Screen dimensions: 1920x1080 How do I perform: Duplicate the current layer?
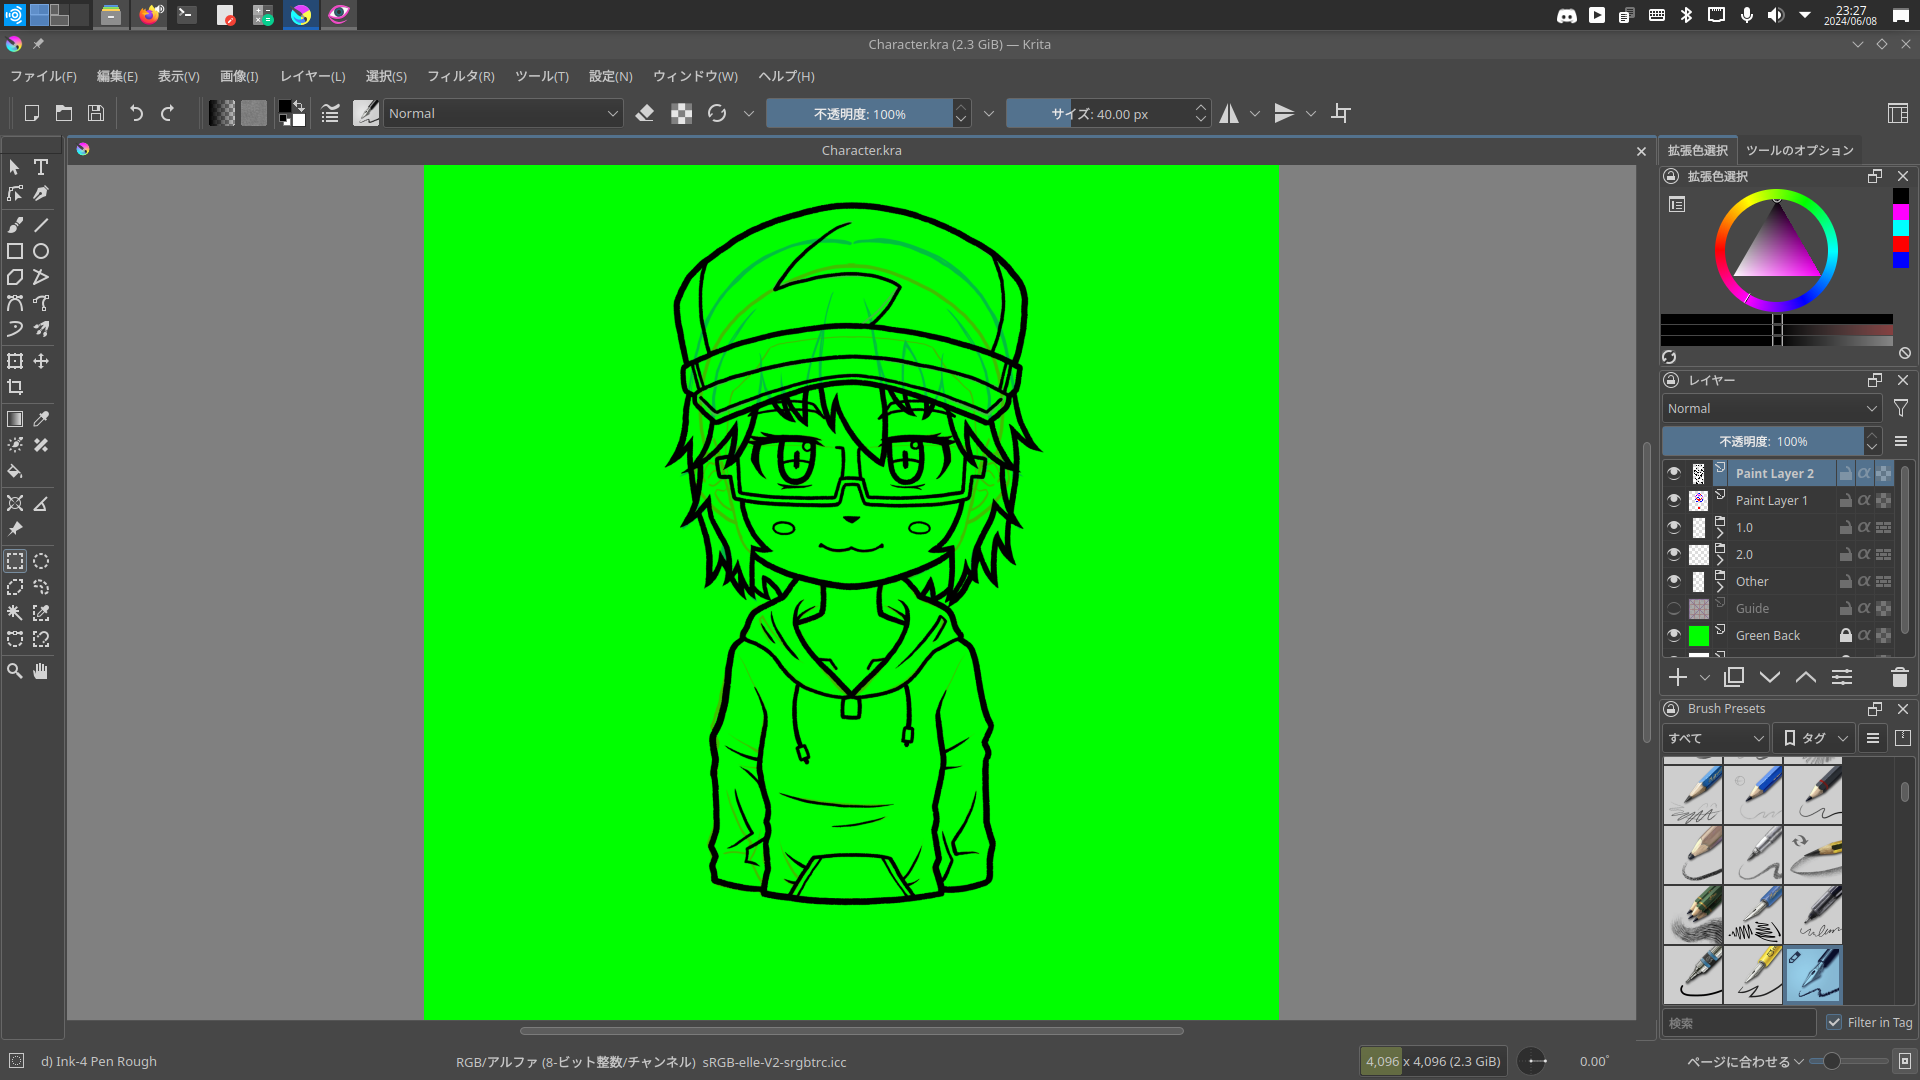pos(1734,677)
